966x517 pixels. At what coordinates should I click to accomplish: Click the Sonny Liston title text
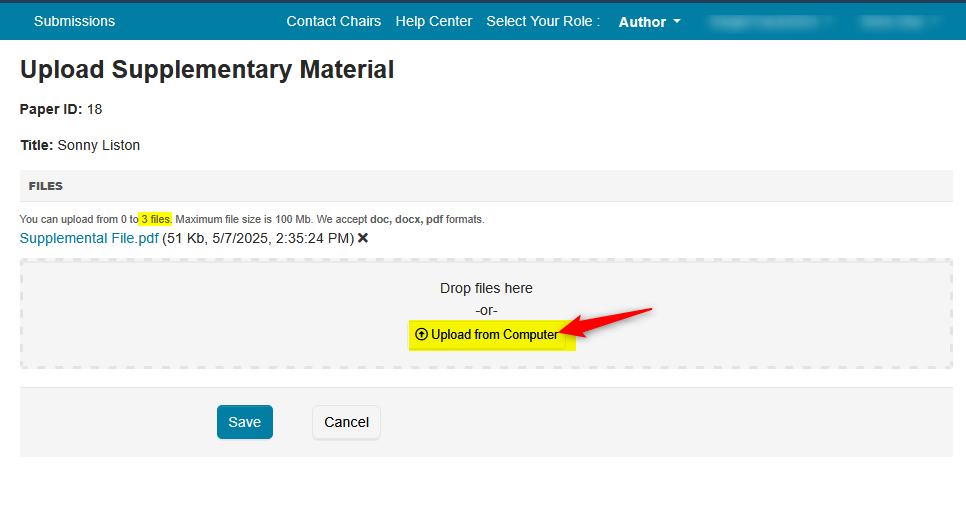(98, 145)
